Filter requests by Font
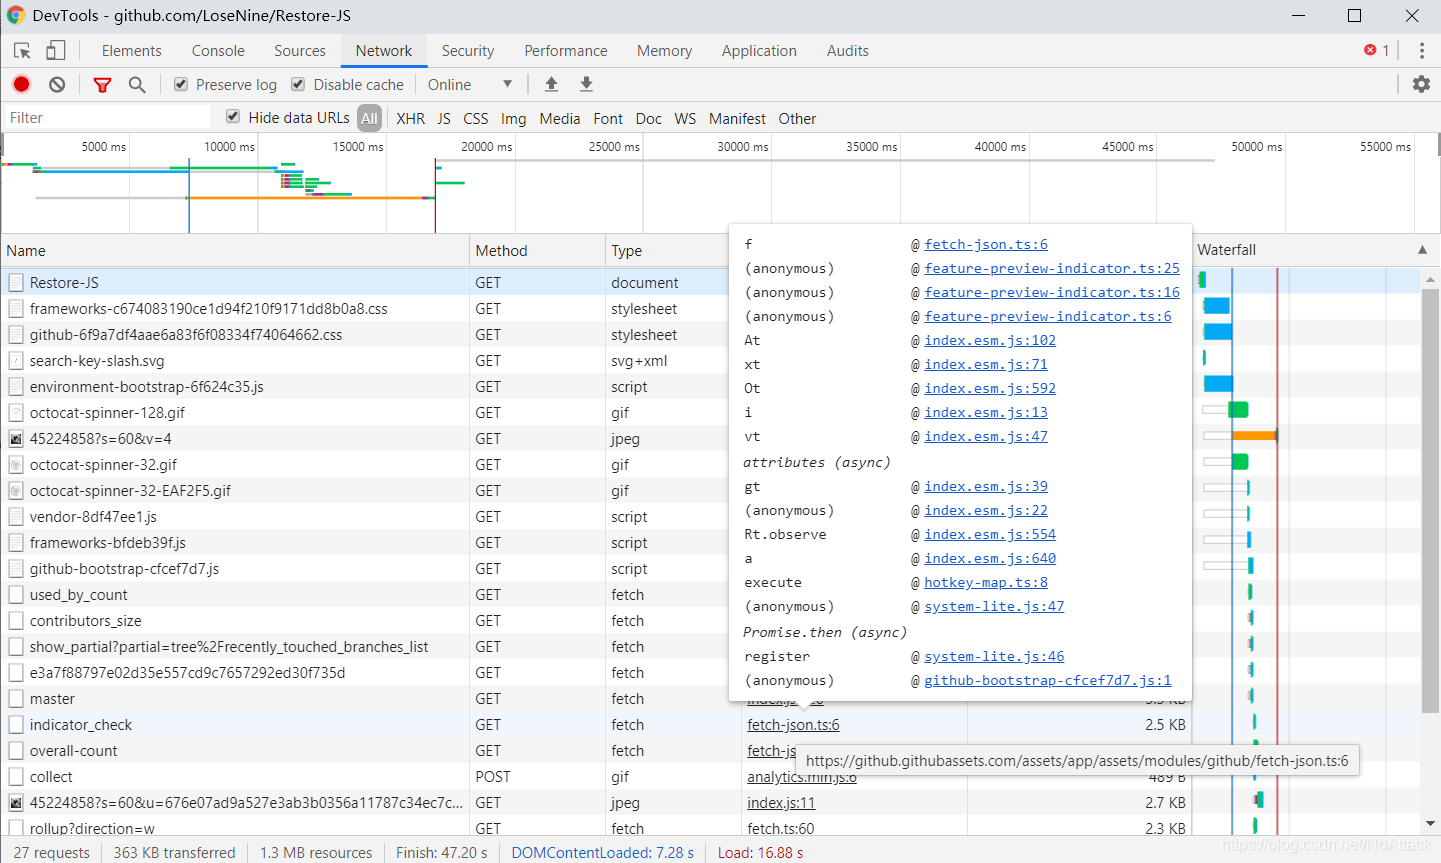Image resolution: width=1441 pixels, height=863 pixels. (x=608, y=118)
